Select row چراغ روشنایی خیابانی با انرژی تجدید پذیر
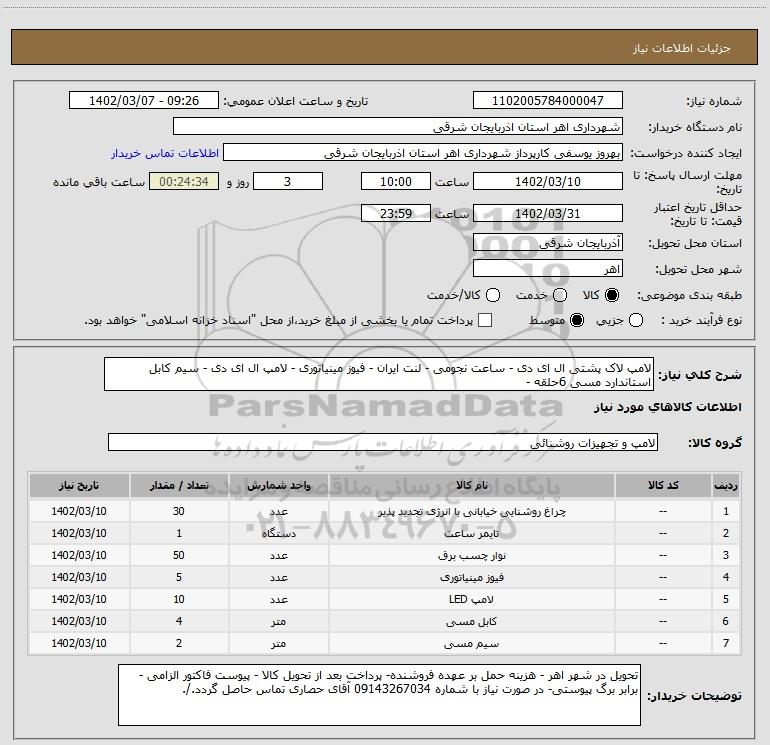 (x=385, y=511)
